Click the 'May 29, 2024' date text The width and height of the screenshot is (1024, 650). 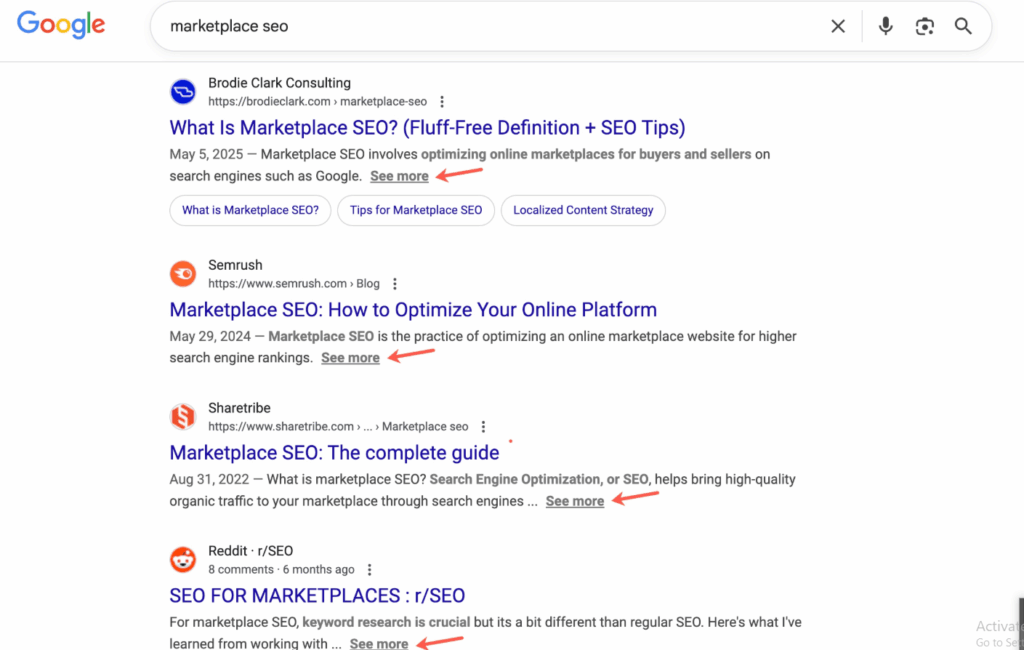[x=210, y=336]
